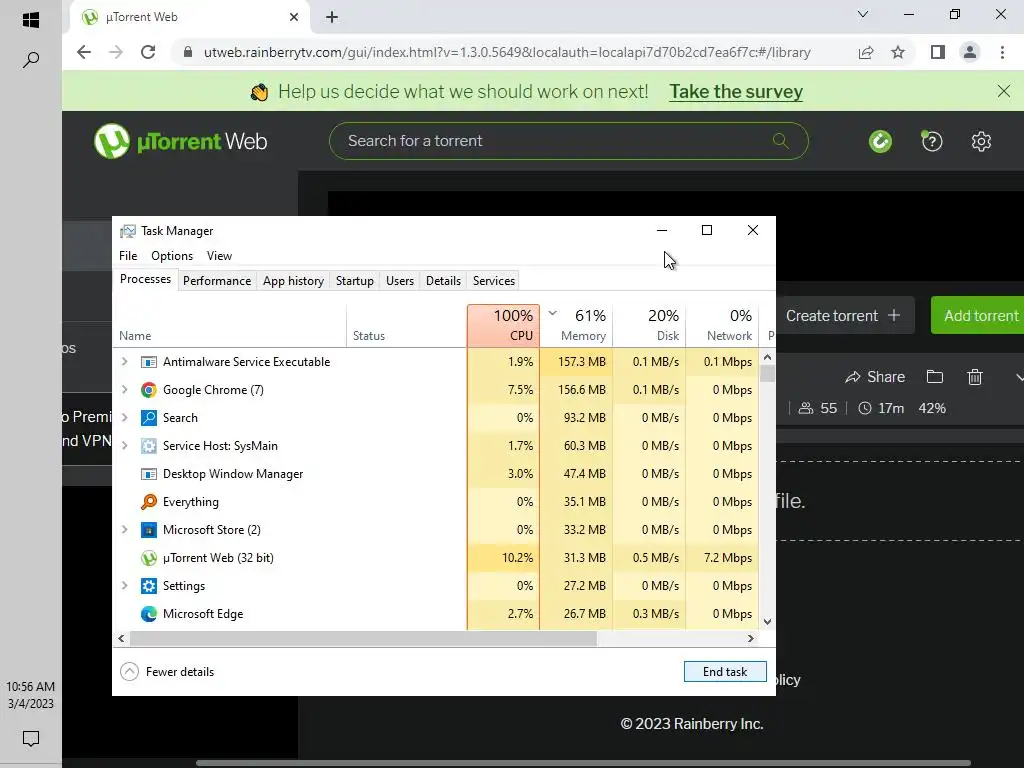Delete the torrent with trash icon
1024x768 pixels.
tap(974, 377)
